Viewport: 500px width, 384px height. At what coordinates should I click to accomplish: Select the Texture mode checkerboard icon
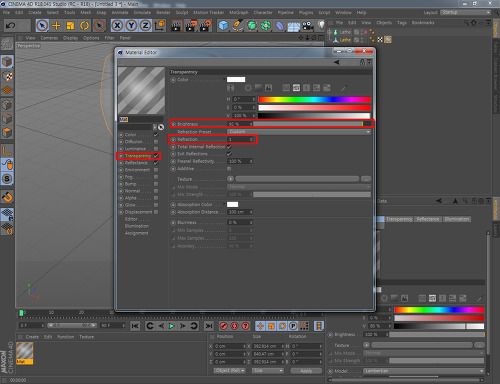(x=7, y=77)
